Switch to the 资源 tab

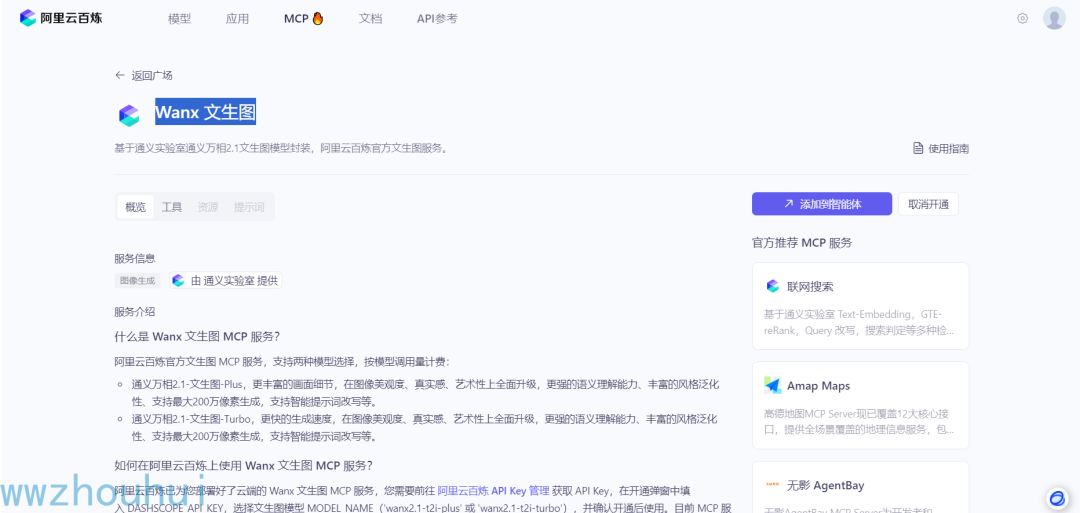click(208, 207)
